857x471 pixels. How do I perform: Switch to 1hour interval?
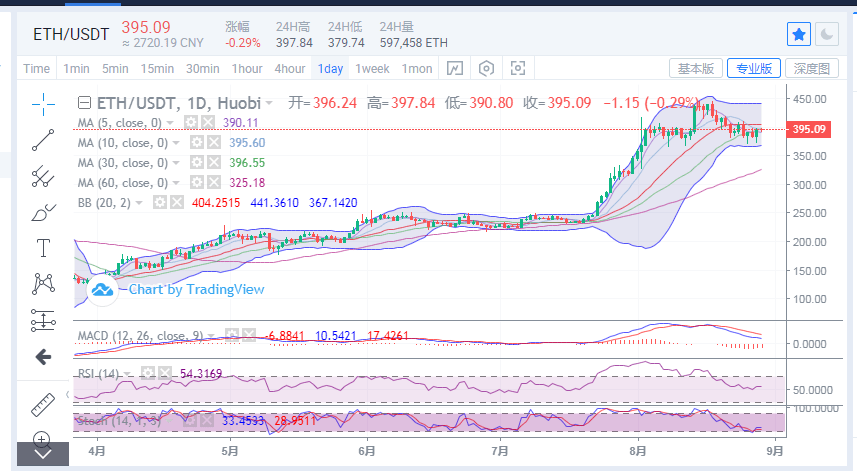tap(247, 69)
